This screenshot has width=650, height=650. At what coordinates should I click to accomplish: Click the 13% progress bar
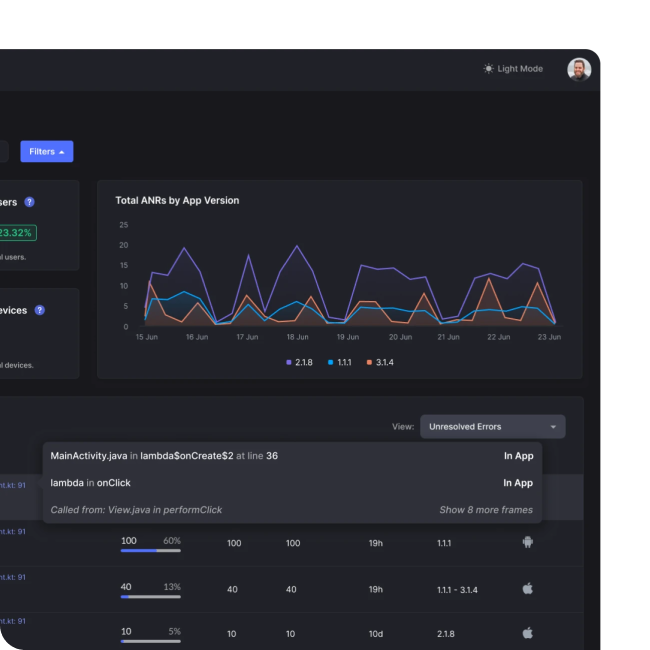pos(151,597)
